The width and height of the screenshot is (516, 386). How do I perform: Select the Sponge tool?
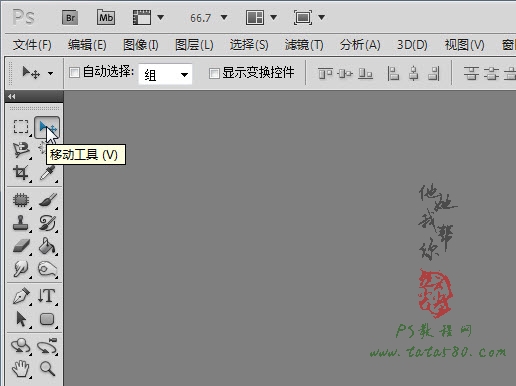[47, 269]
